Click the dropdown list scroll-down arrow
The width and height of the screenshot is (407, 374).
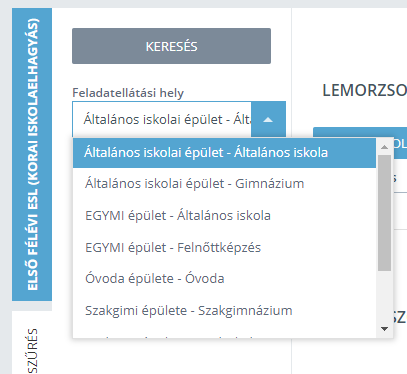click(x=384, y=329)
